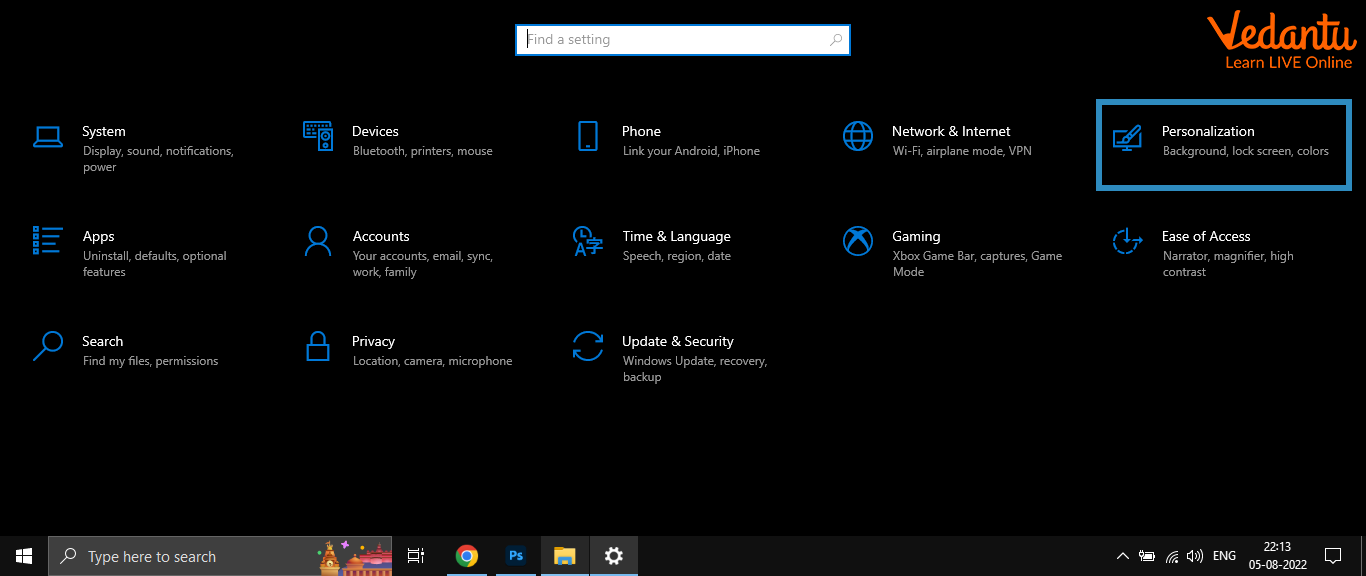Open the ENG language input selector
This screenshot has height=576, width=1366.
coord(1224,556)
